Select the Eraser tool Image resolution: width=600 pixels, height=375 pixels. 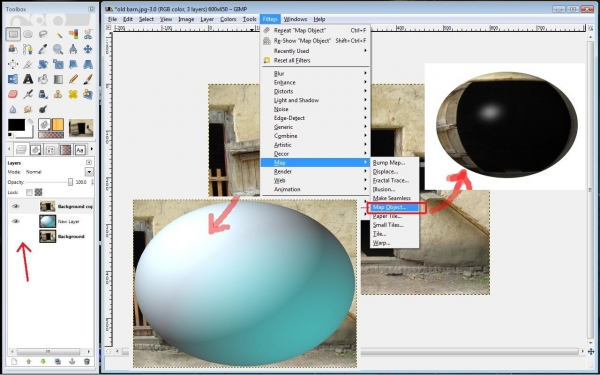point(13,94)
